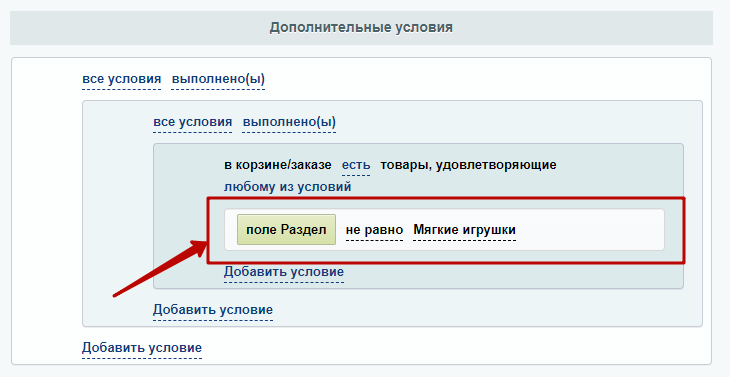
Task: Click the middle-level "Добавить условие" link
Action: [x=213, y=310]
